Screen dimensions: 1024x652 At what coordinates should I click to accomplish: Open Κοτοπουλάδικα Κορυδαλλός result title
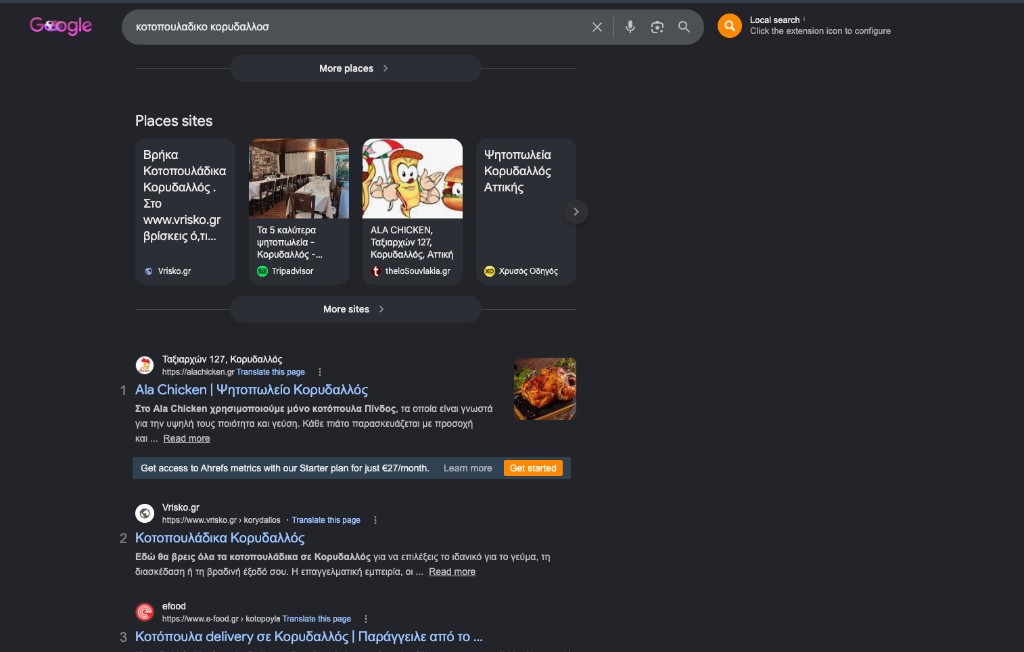pos(219,538)
